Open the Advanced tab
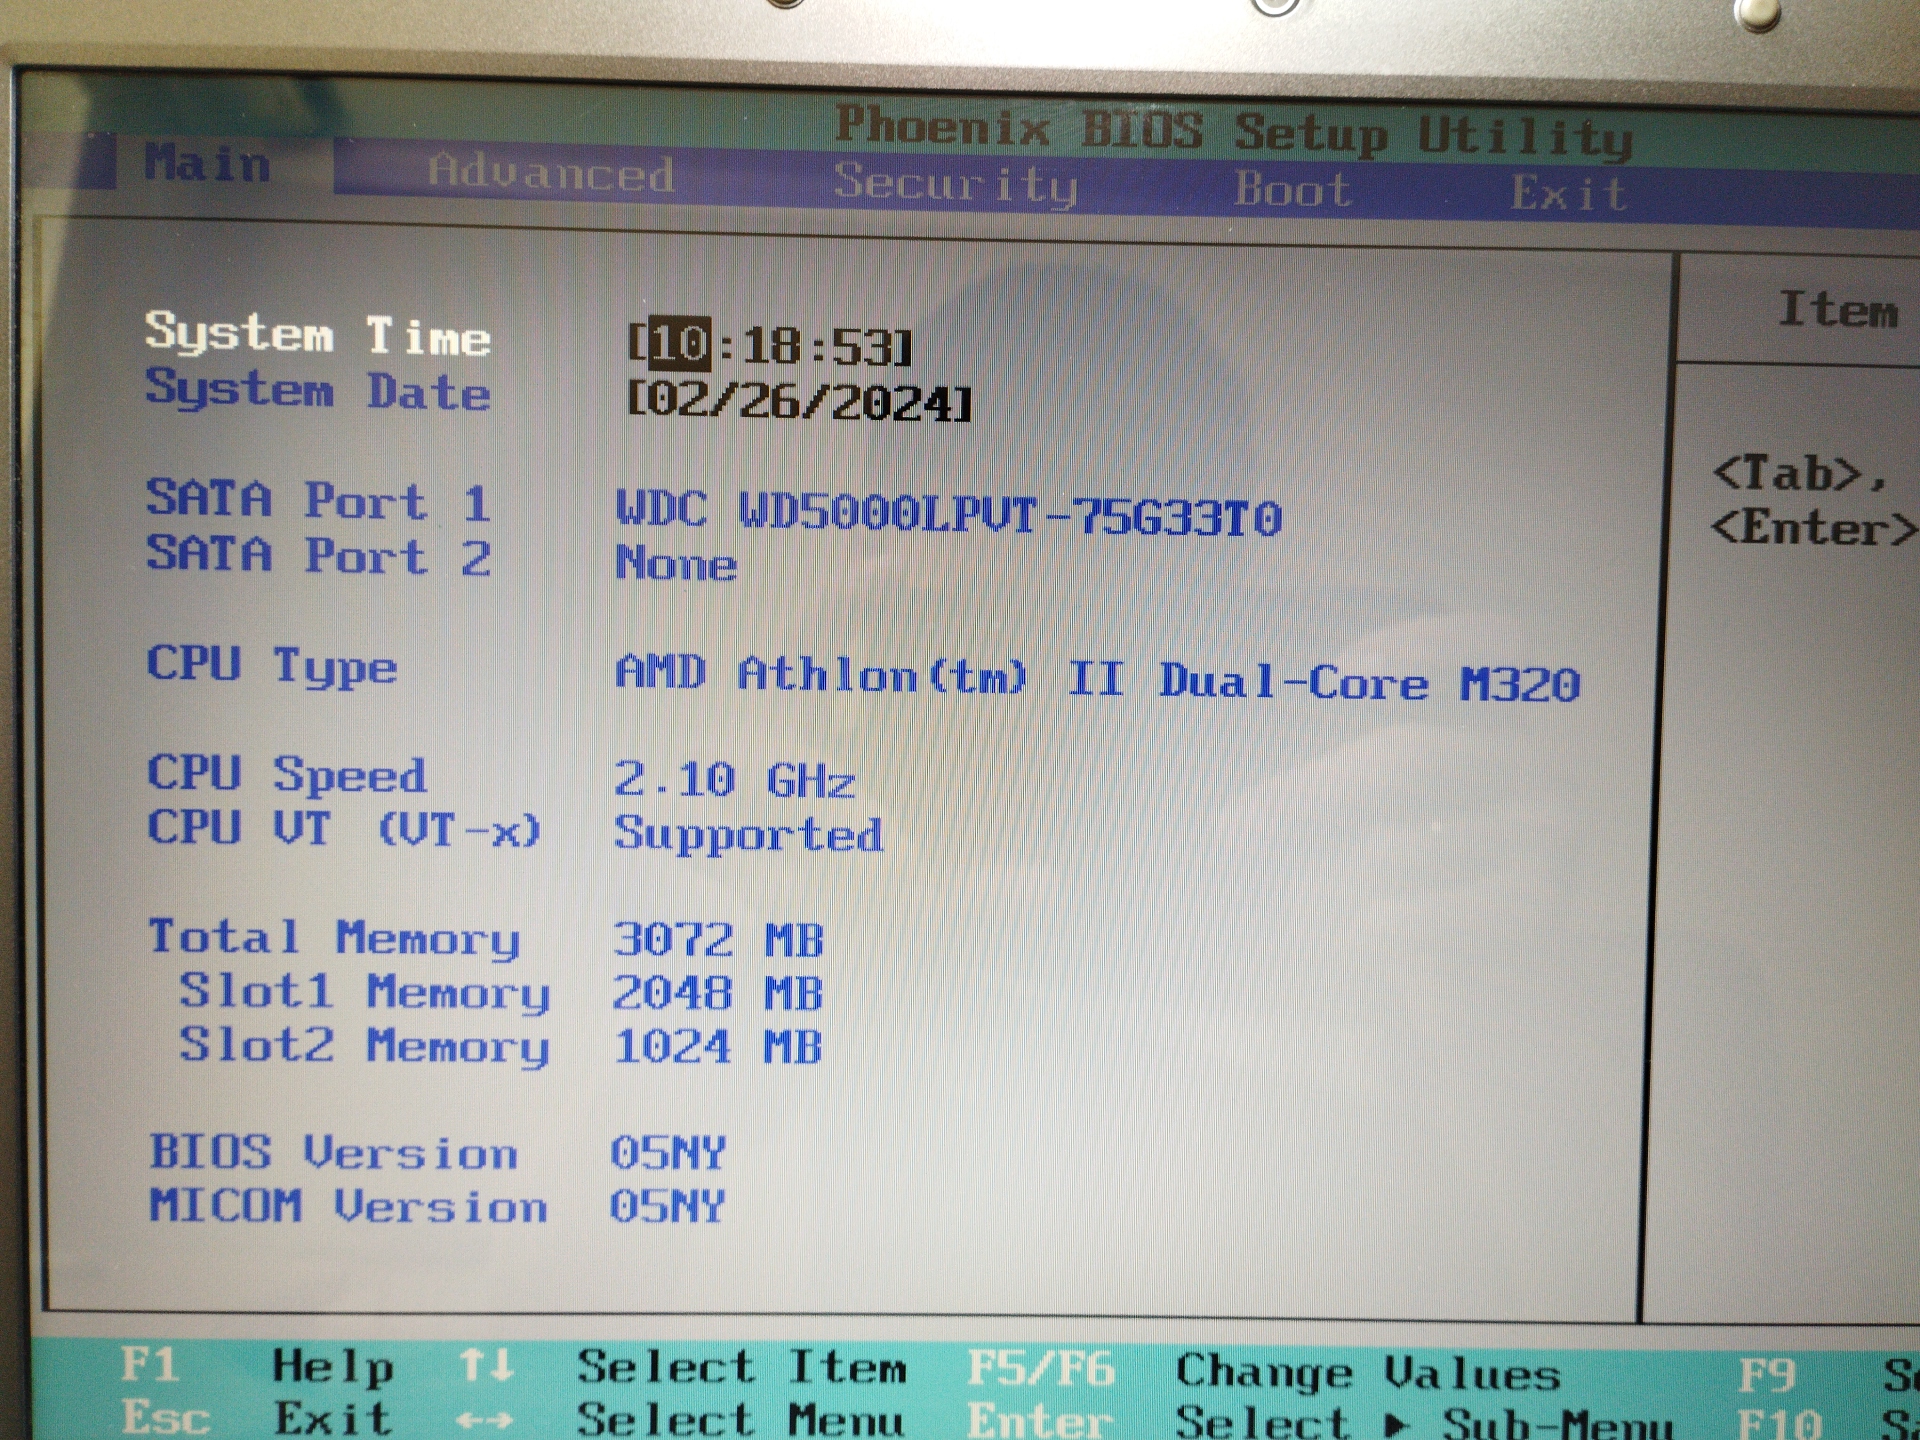 [x=551, y=173]
